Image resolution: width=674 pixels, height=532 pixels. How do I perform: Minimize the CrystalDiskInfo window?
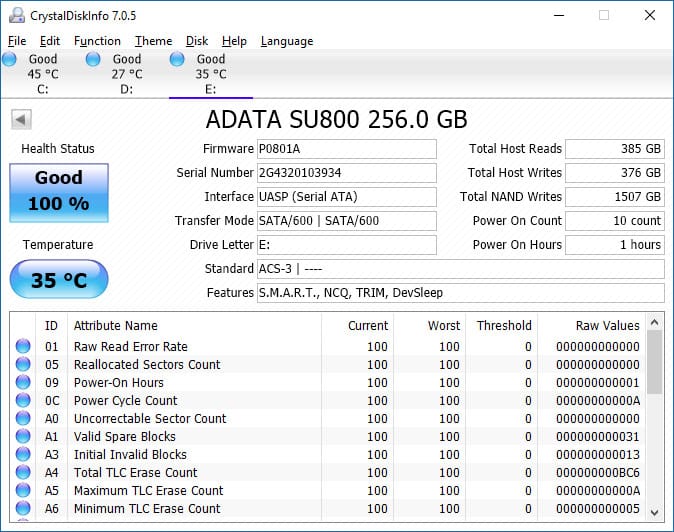point(559,15)
